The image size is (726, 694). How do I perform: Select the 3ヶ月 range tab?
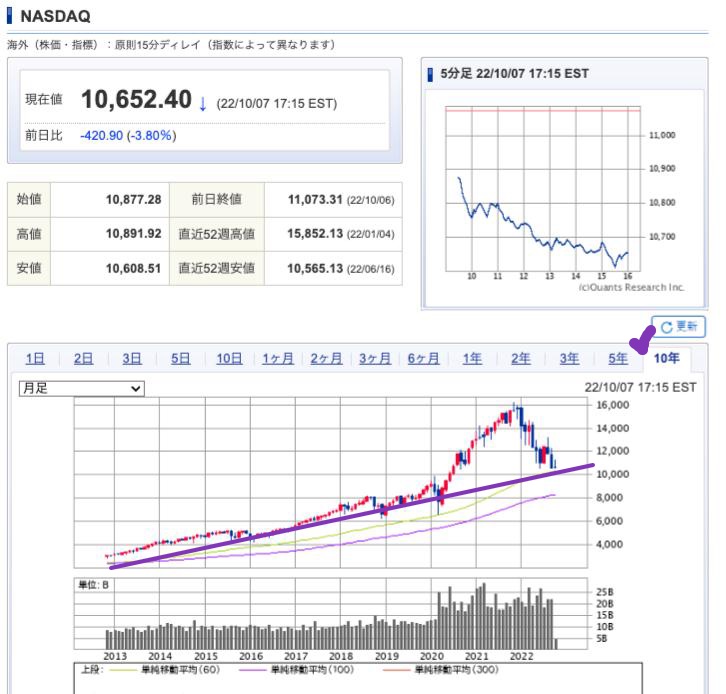point(375,358)
